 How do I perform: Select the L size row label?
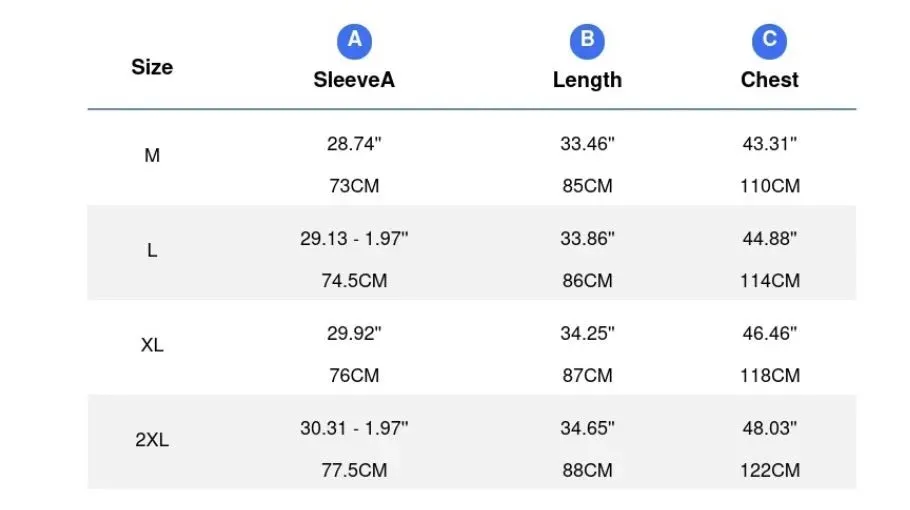click(152, 250)
